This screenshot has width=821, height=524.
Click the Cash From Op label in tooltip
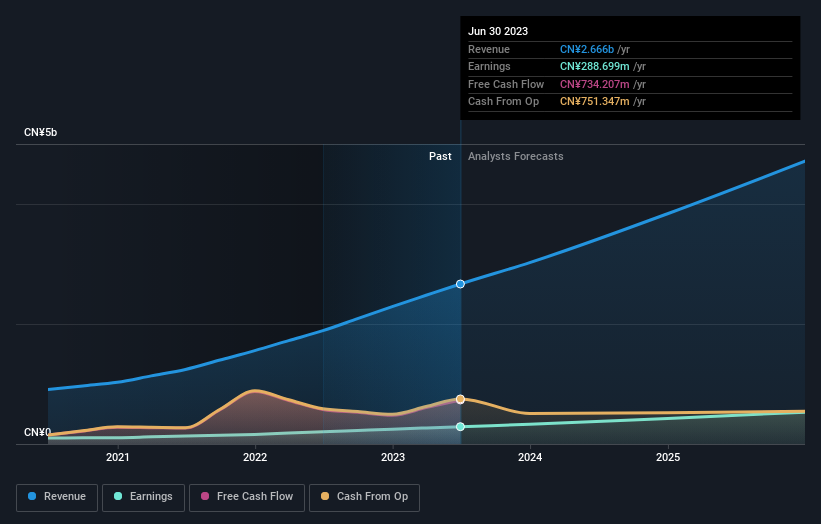(x=503, y=102)
